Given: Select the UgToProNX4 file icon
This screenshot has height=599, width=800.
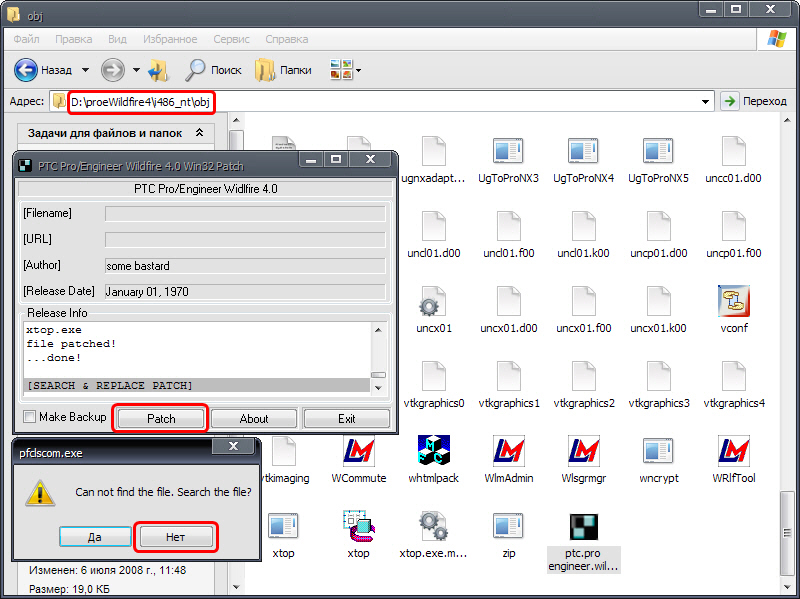Looking at the screenshot, I should 583,151.
